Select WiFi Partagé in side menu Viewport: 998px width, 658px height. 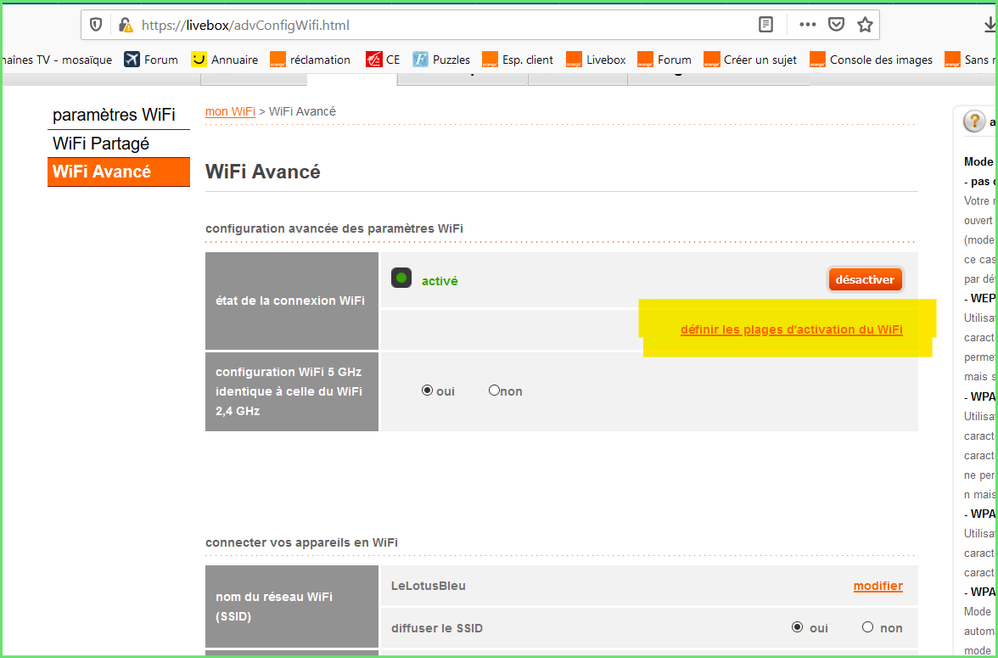tap(118, 143)
